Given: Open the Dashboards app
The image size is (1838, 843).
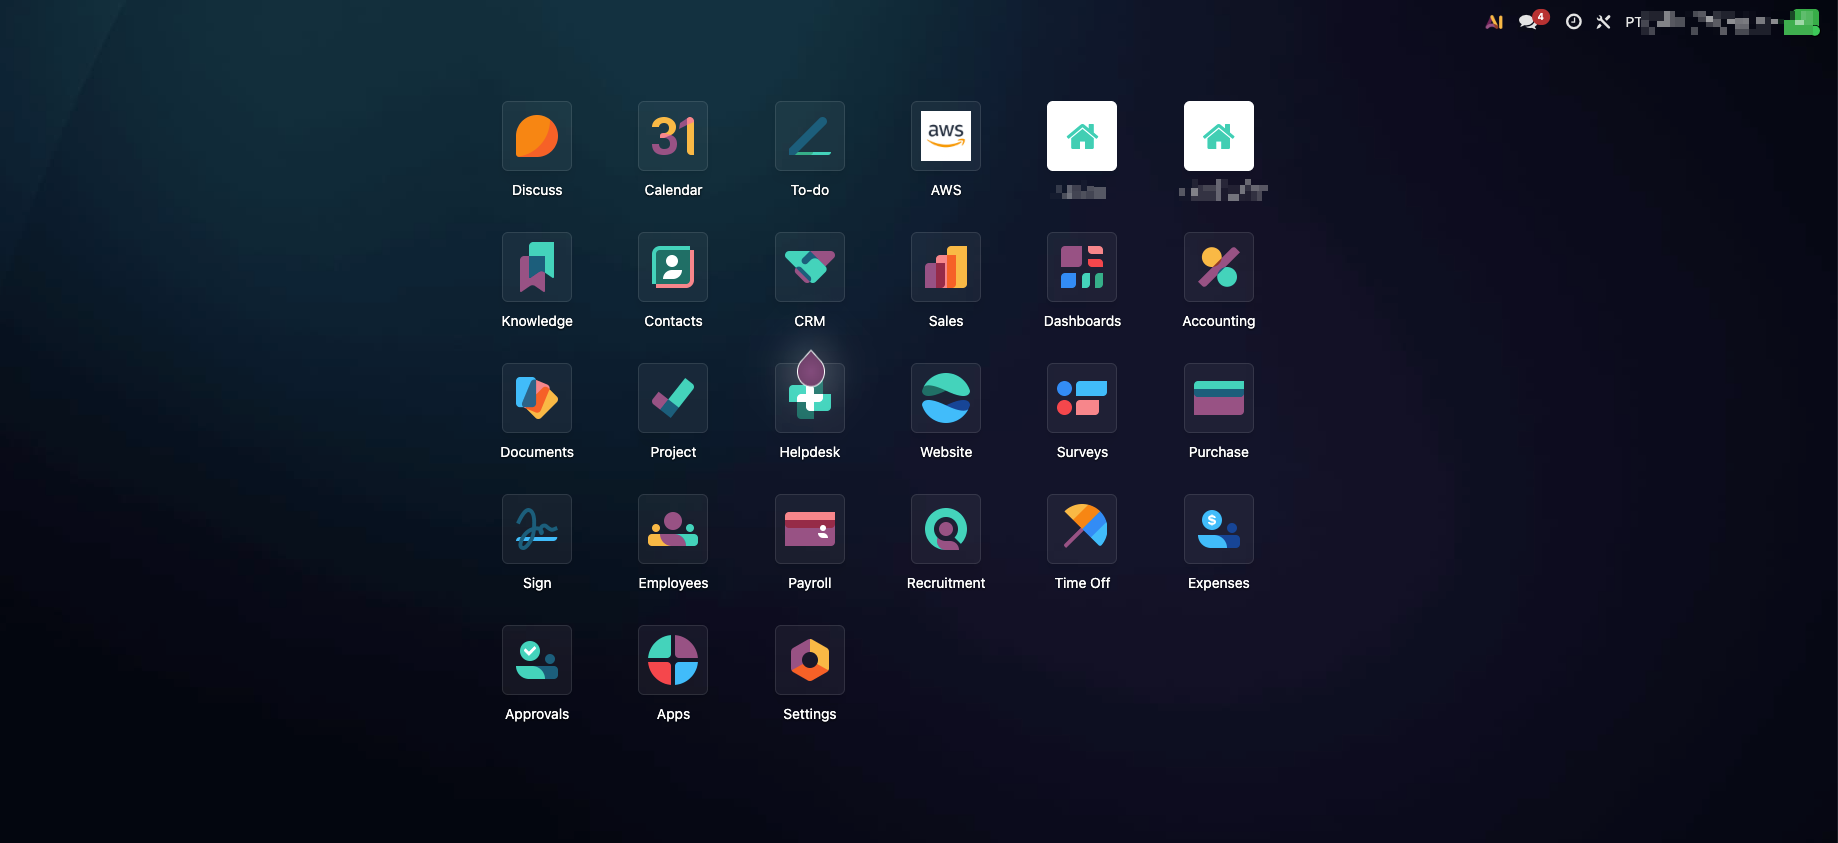Looking at the screenshot, I should point(1082,267).
